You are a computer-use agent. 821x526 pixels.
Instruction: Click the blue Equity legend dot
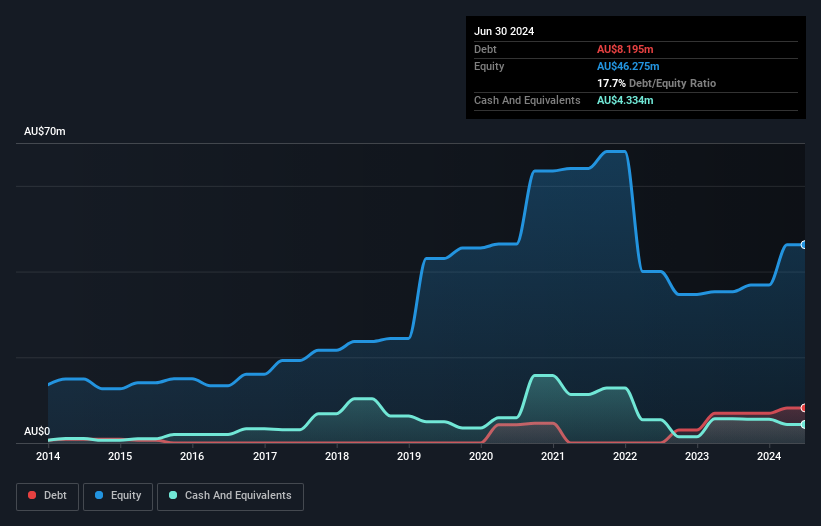click(99, 495)
